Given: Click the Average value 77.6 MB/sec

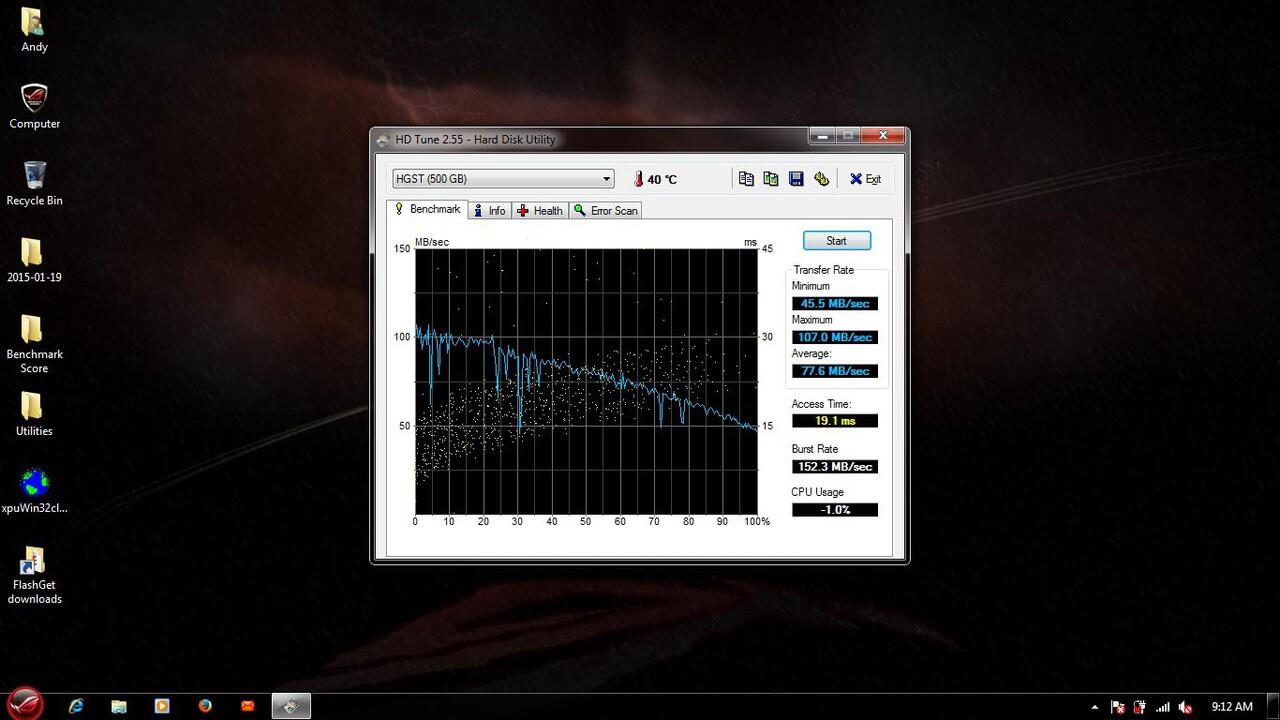Looking at the screenshot, I should 834,372.
